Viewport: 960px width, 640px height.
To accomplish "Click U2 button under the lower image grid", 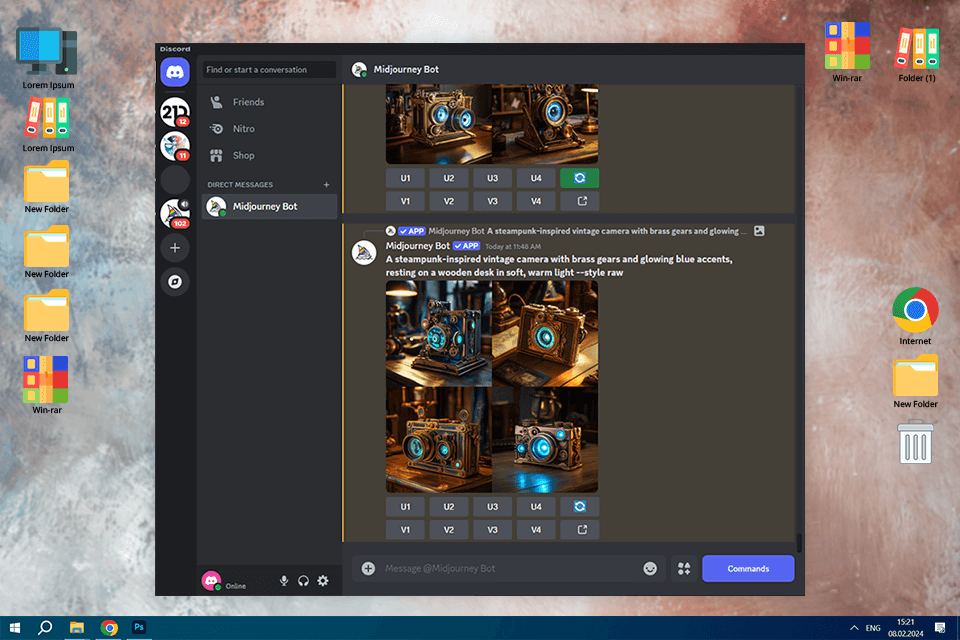I will 449,506.
